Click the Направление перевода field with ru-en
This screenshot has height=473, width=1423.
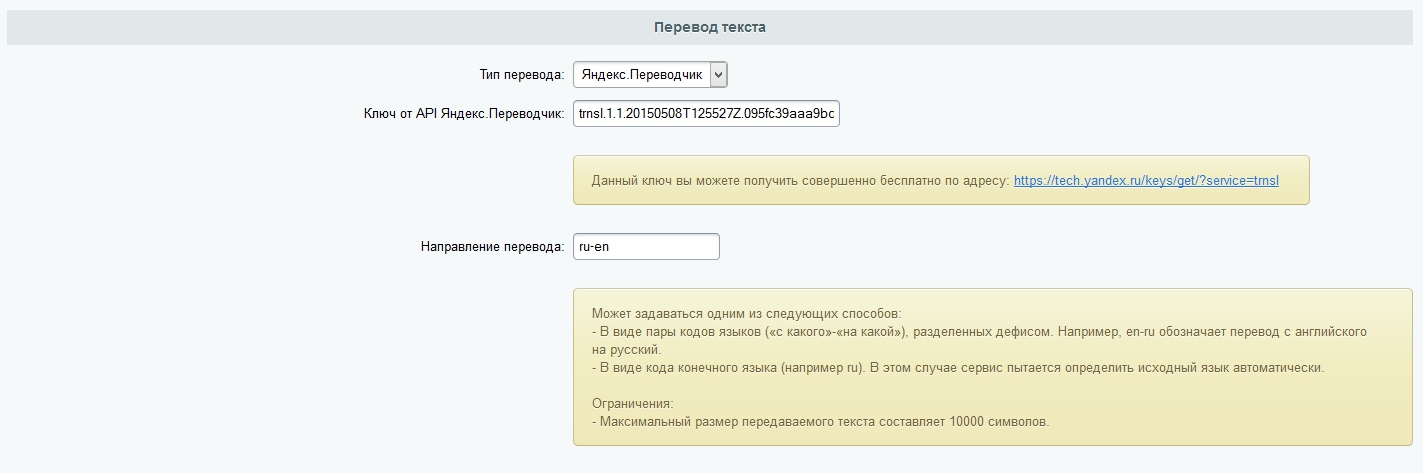[646, 246]
